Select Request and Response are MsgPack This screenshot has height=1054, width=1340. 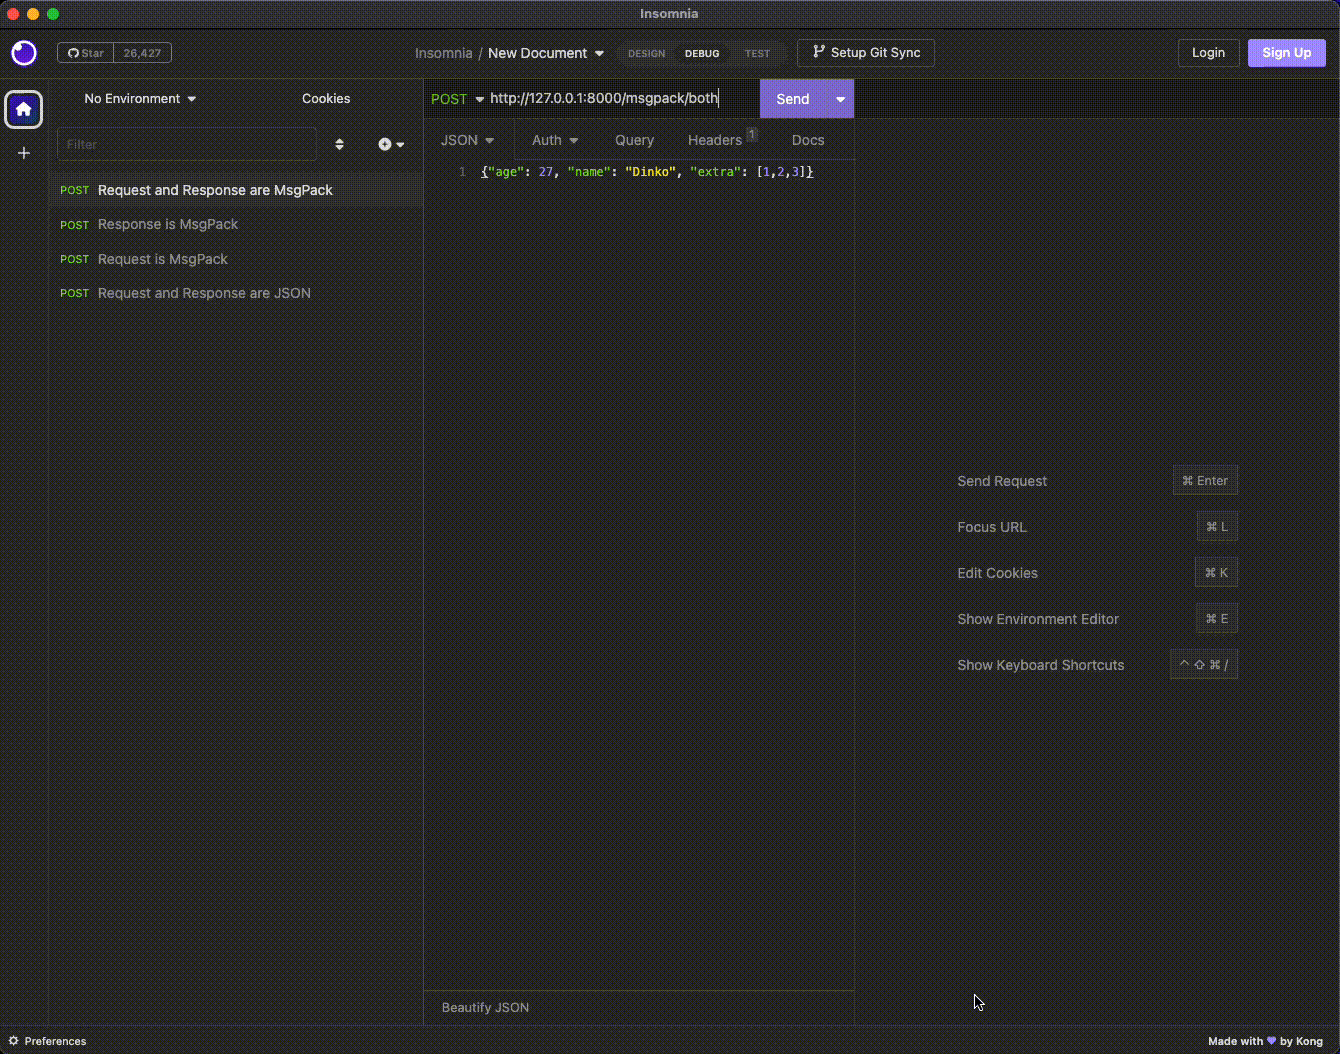[236, 190]
